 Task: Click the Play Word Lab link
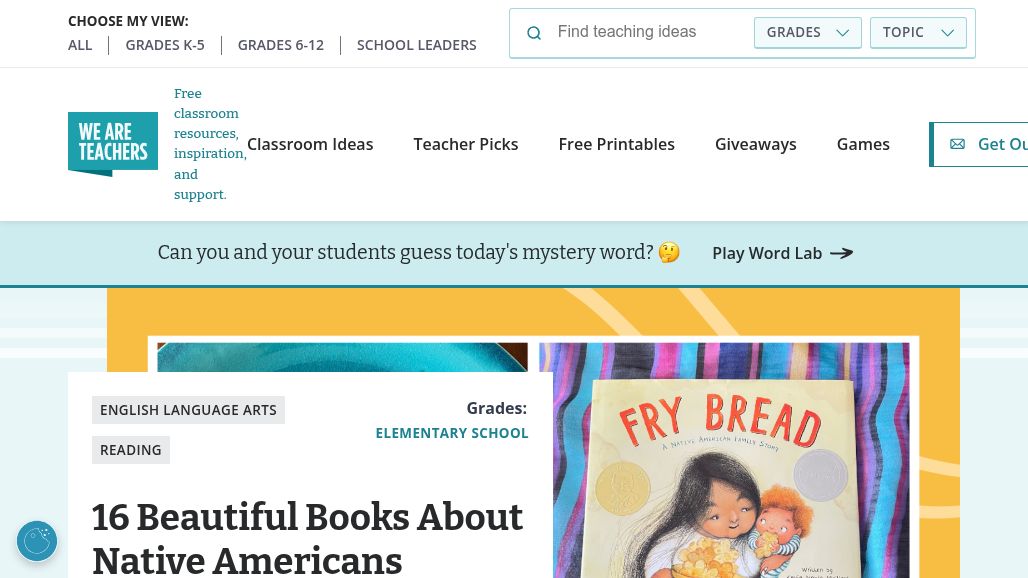tap(783, 253)
